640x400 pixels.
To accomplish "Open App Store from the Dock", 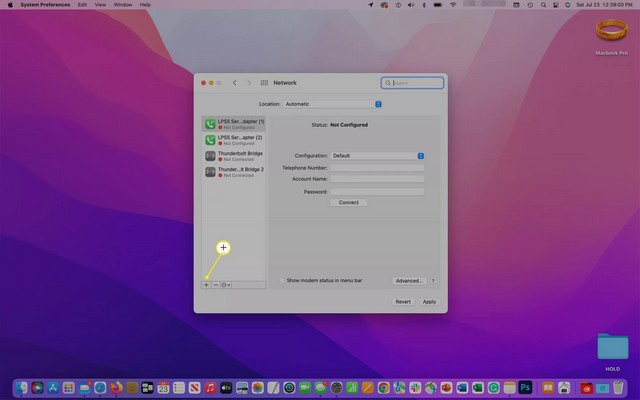I will (x=53, y=387).
